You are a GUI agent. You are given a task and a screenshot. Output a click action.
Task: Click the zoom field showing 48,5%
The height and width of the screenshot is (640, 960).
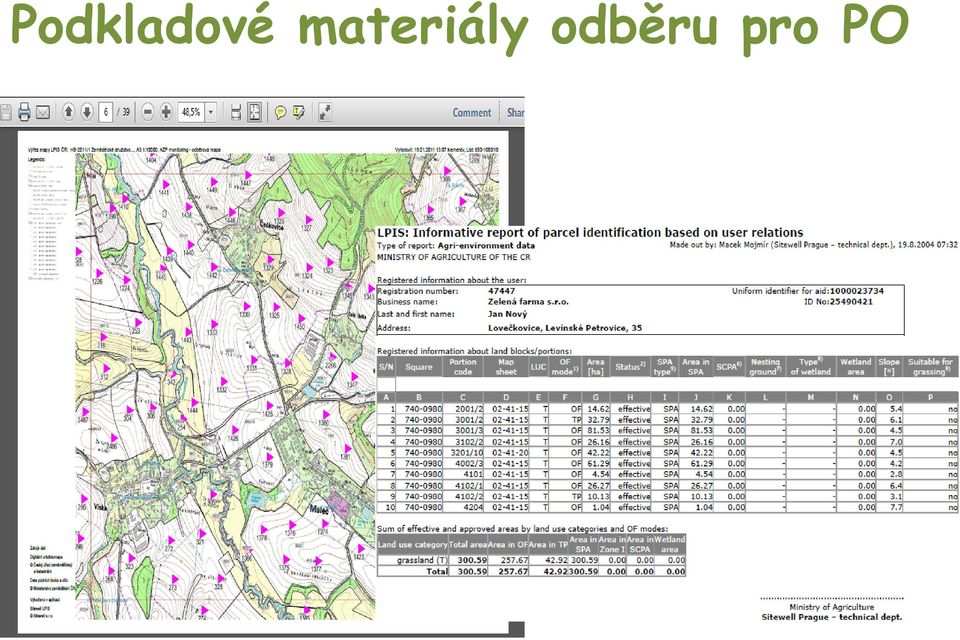(x=192, y=112)
